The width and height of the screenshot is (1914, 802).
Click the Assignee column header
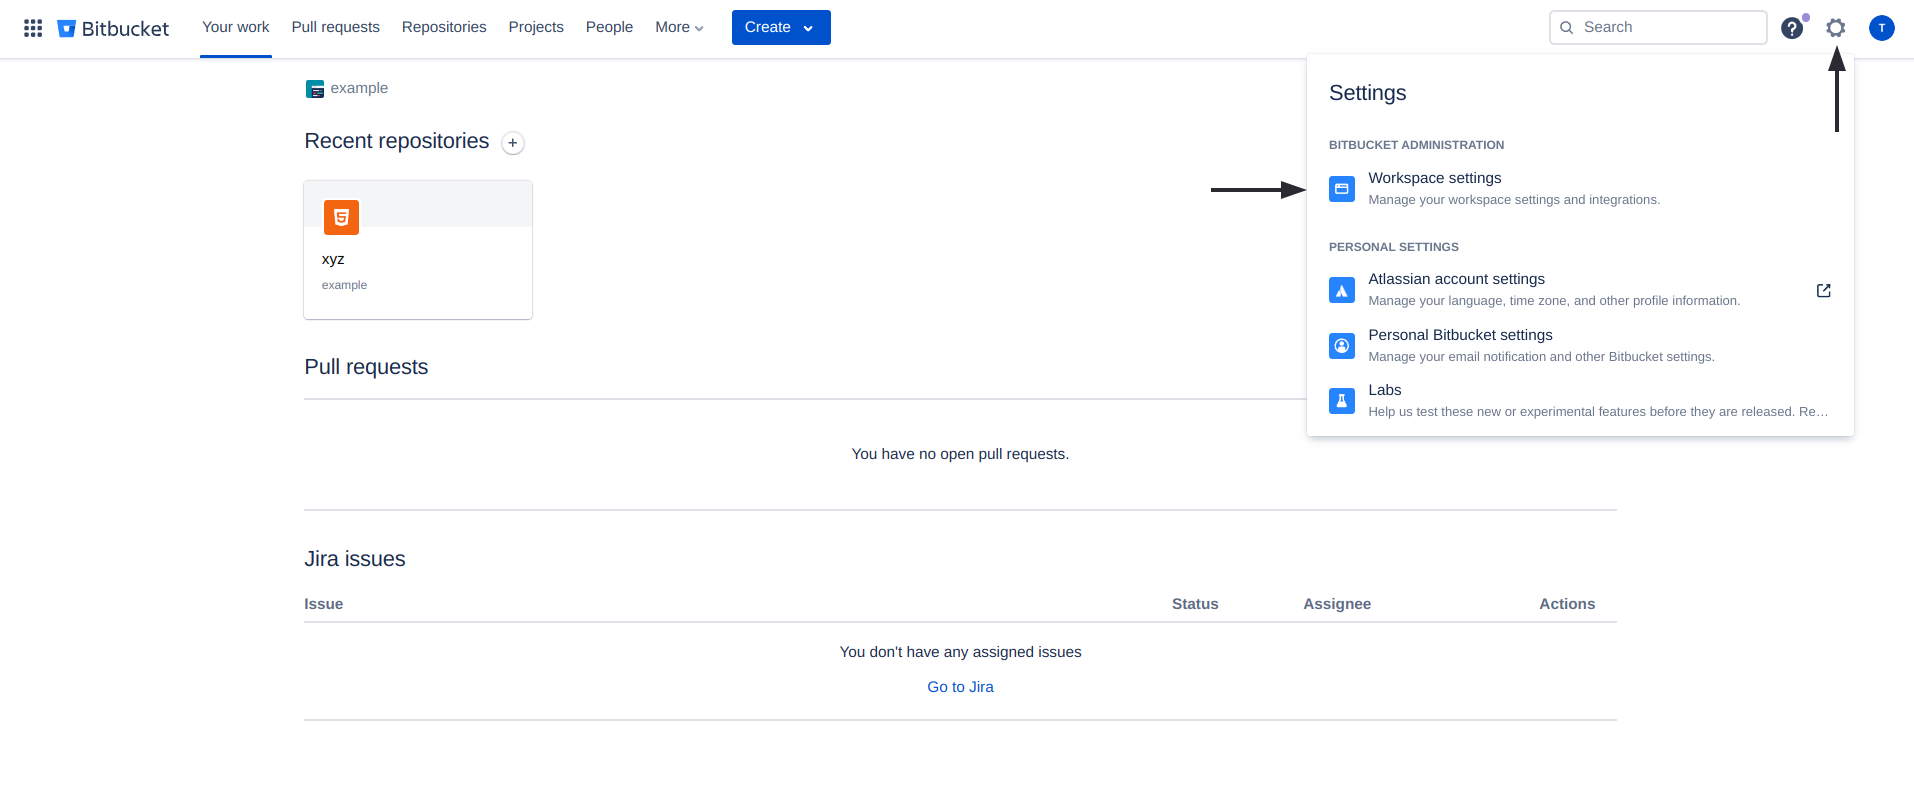tap(1337, 604)
